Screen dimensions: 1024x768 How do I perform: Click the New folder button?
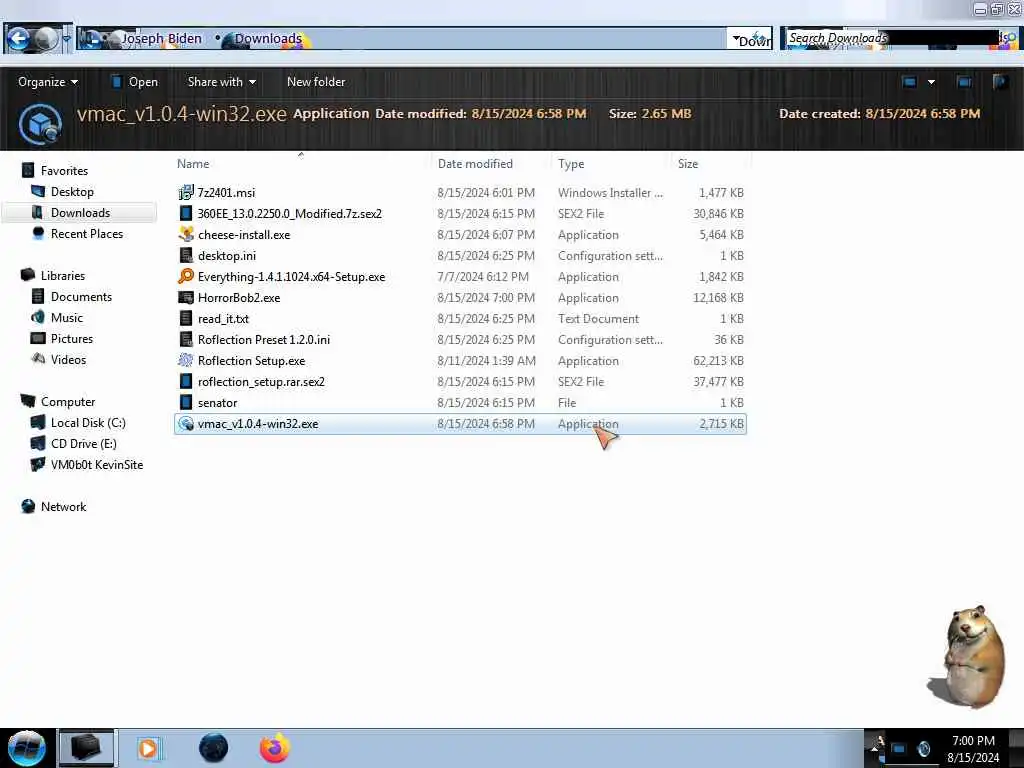click(x=316, y=82)
